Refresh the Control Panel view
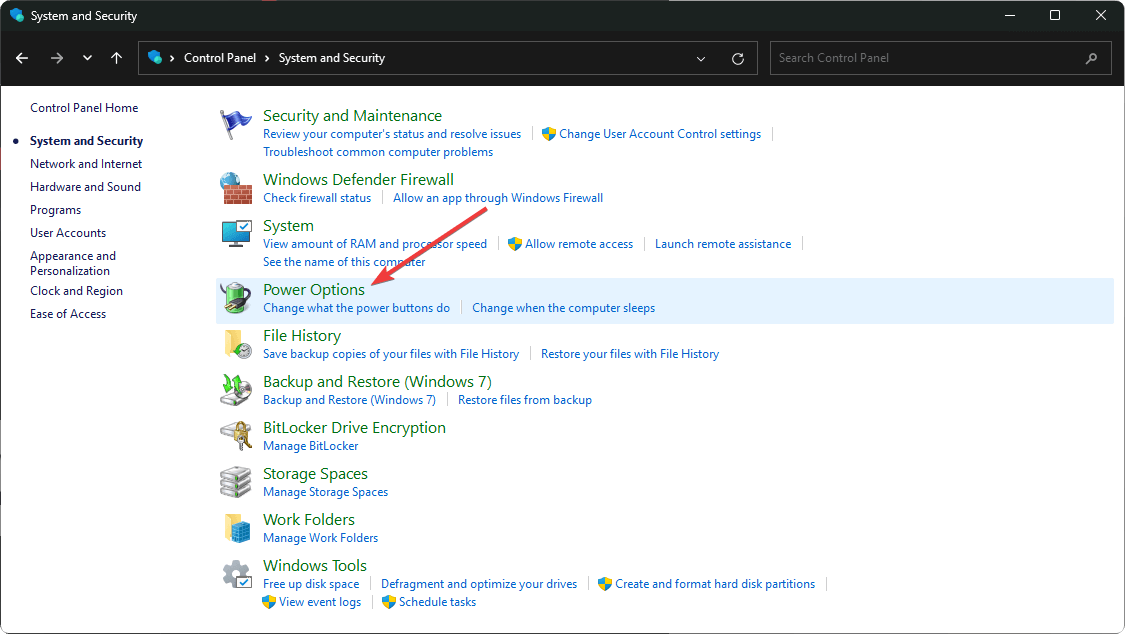Image resolution: width=1125 pixels, height=634 pixels. click(x=738, y=58)
